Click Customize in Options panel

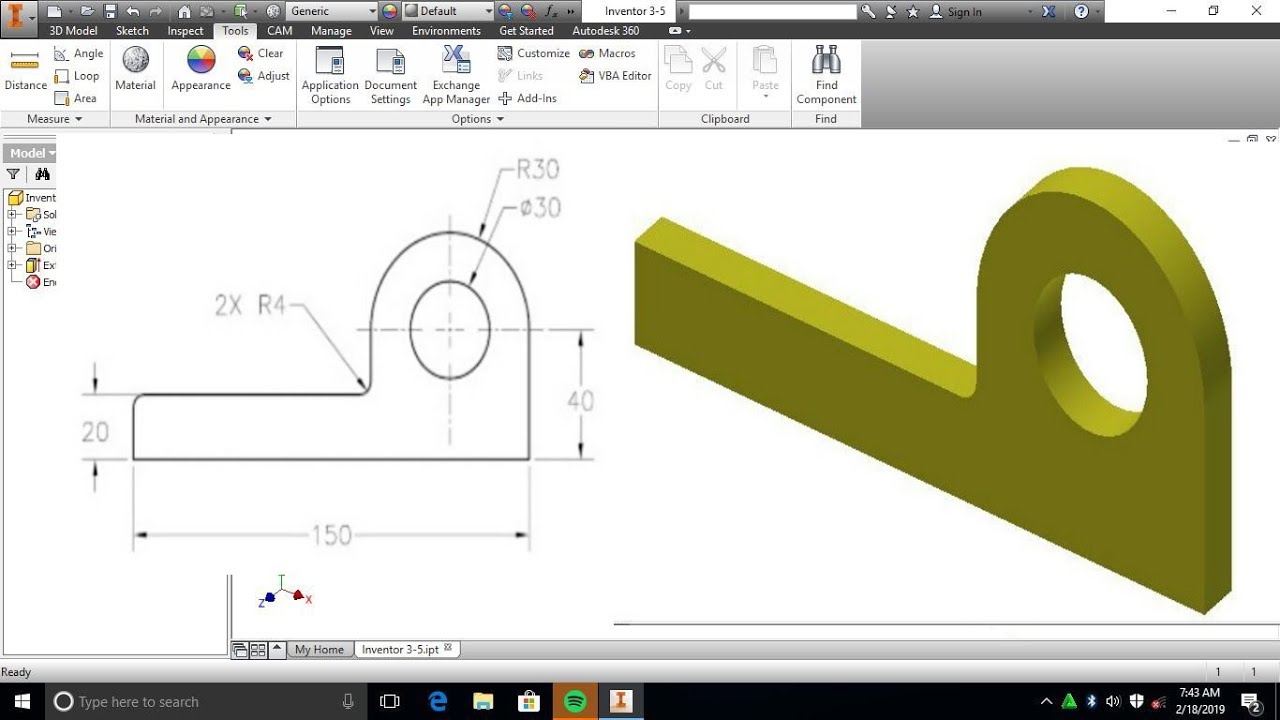pos(534,54)
